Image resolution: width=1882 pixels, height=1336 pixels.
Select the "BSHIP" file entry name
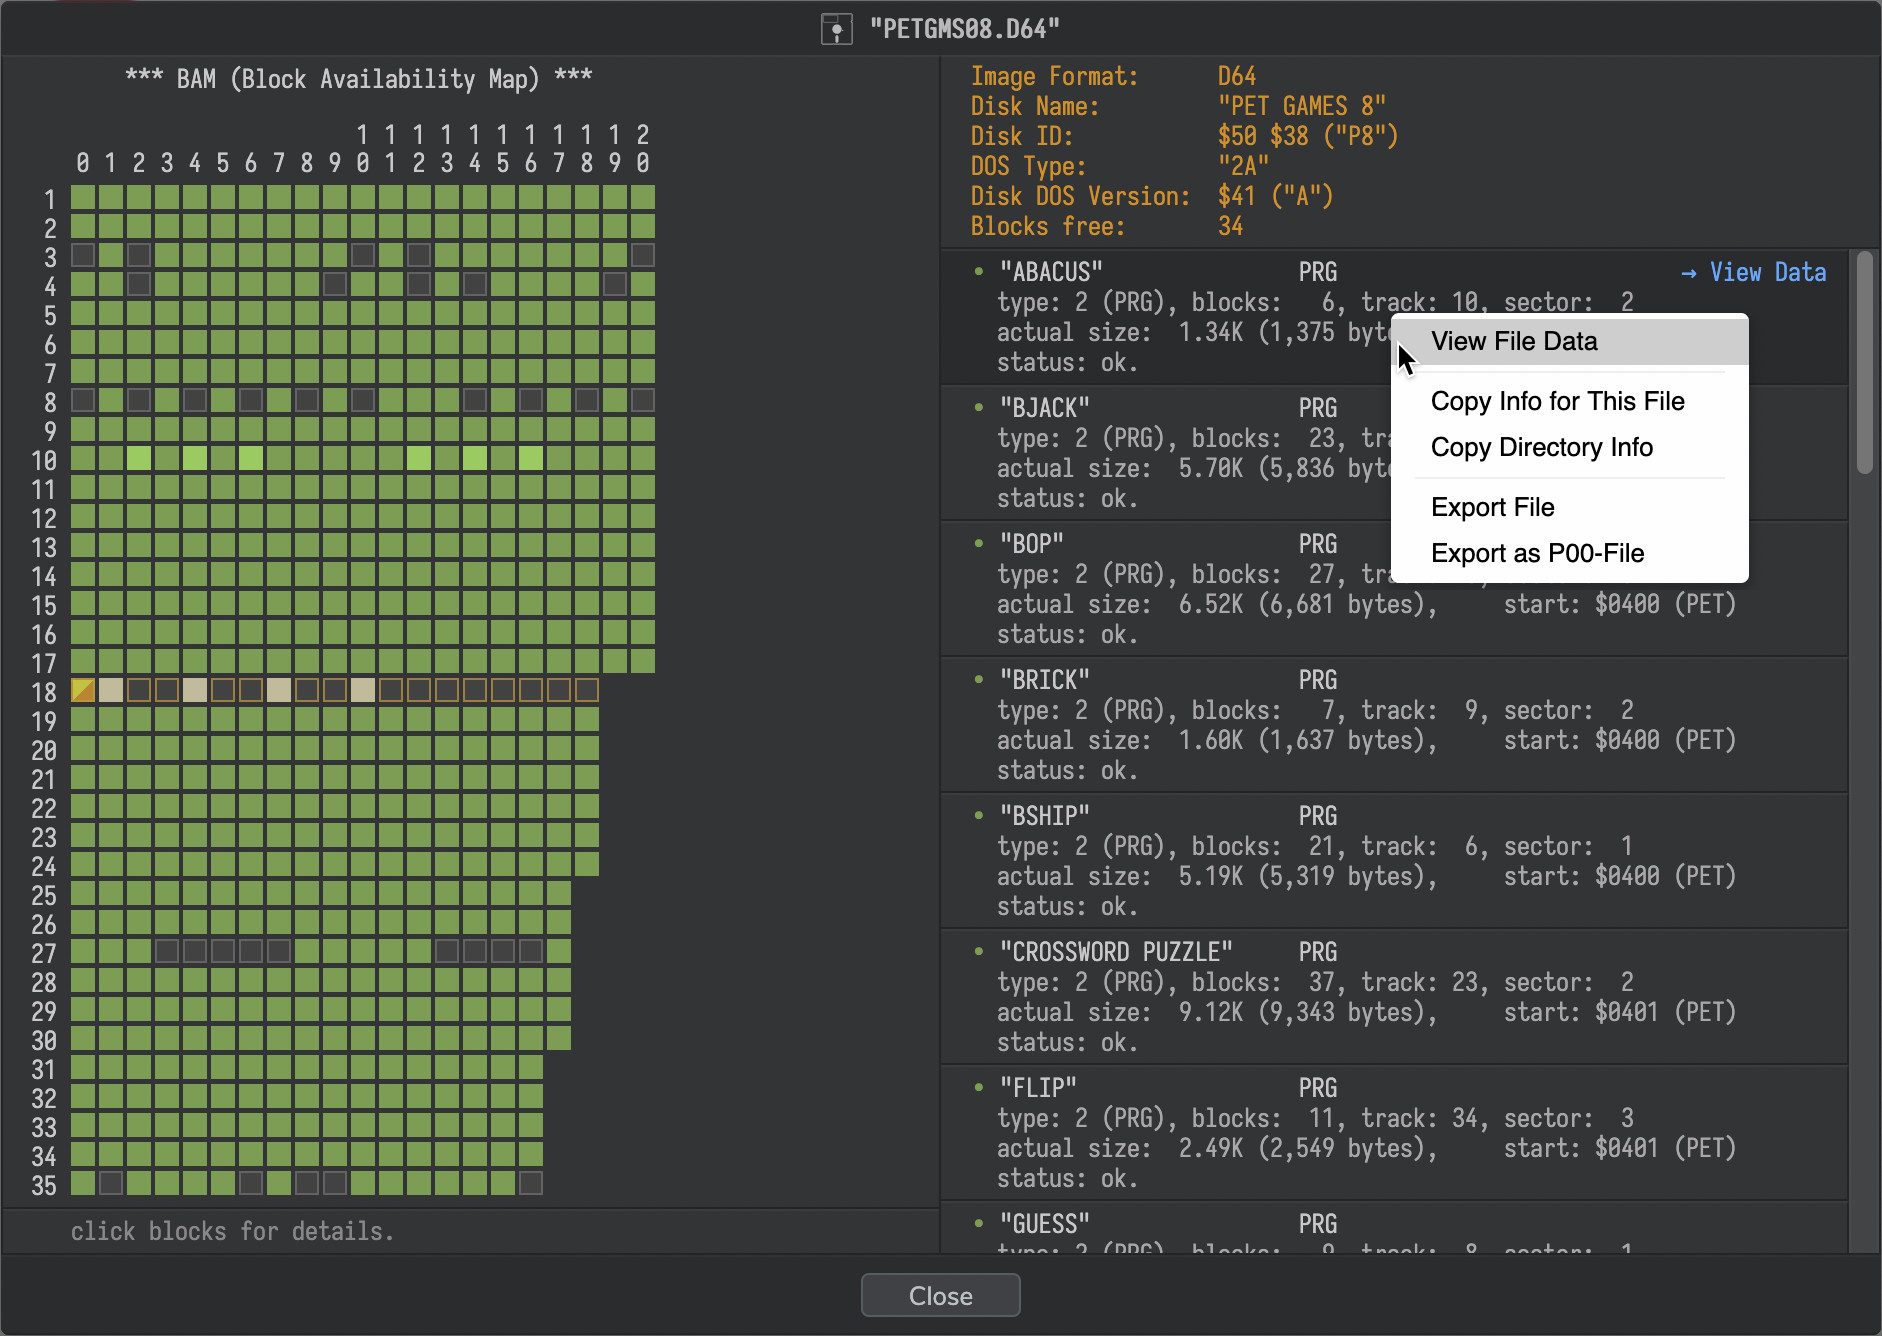pyautogui.click(x=1045, y=817)
